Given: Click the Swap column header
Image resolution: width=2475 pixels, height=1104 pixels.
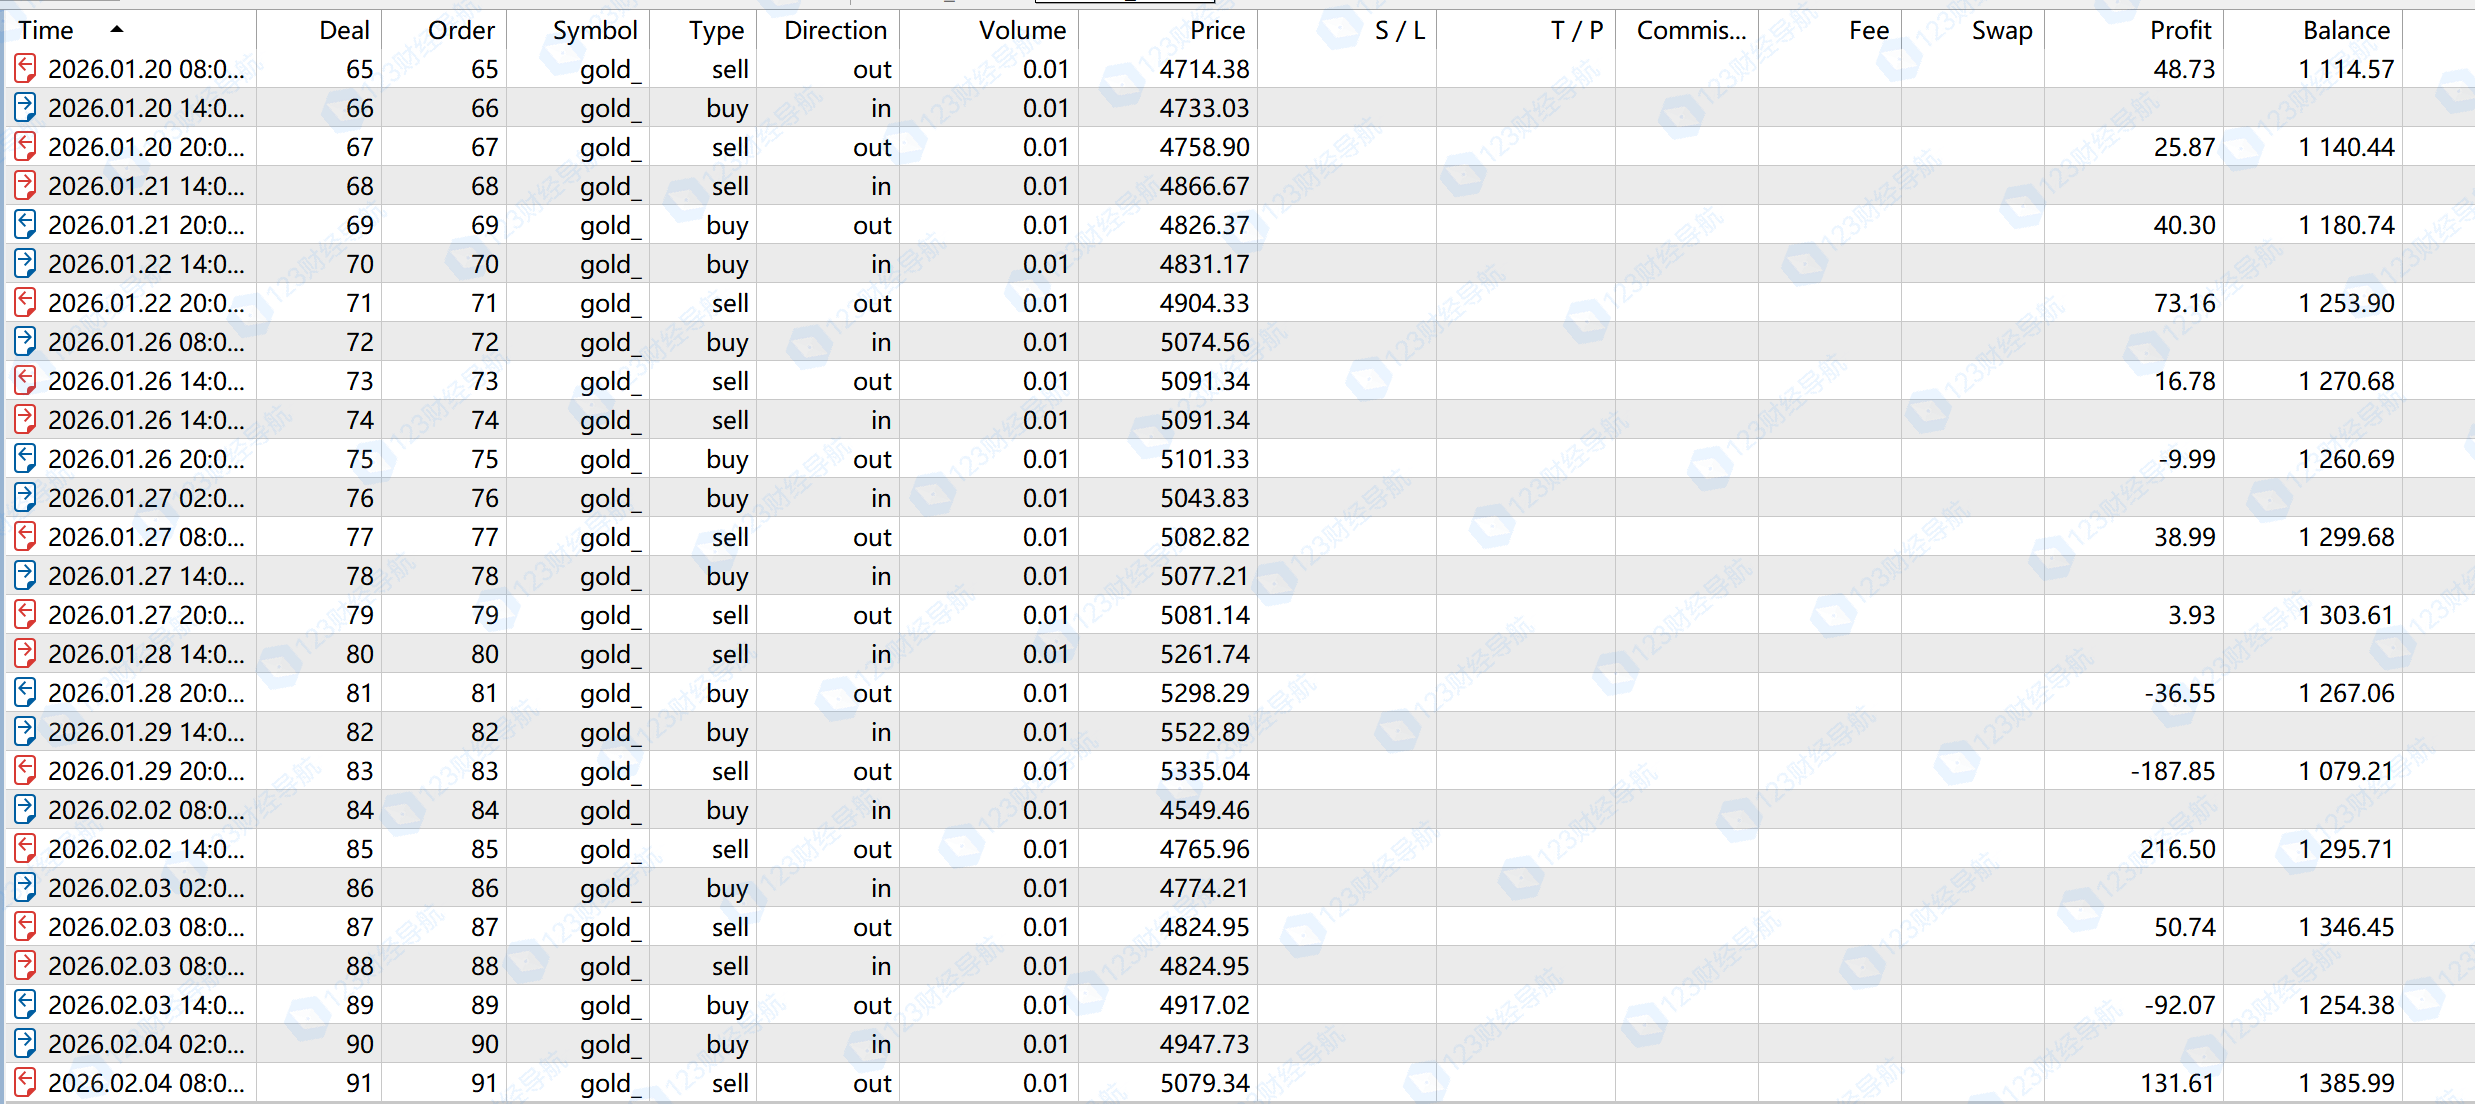Looking at the screenshot, I should [2001, 30].
